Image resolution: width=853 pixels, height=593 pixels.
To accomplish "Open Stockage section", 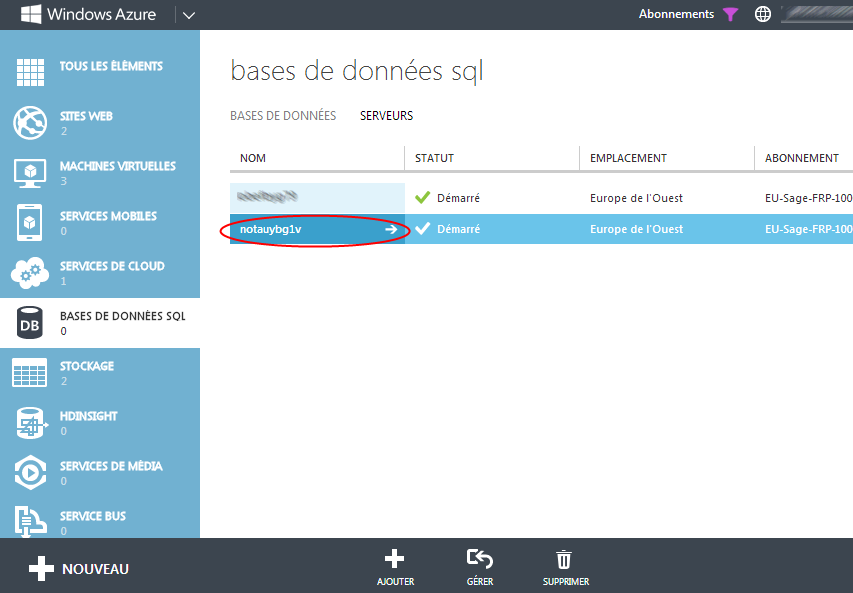I will click(100, 373).
